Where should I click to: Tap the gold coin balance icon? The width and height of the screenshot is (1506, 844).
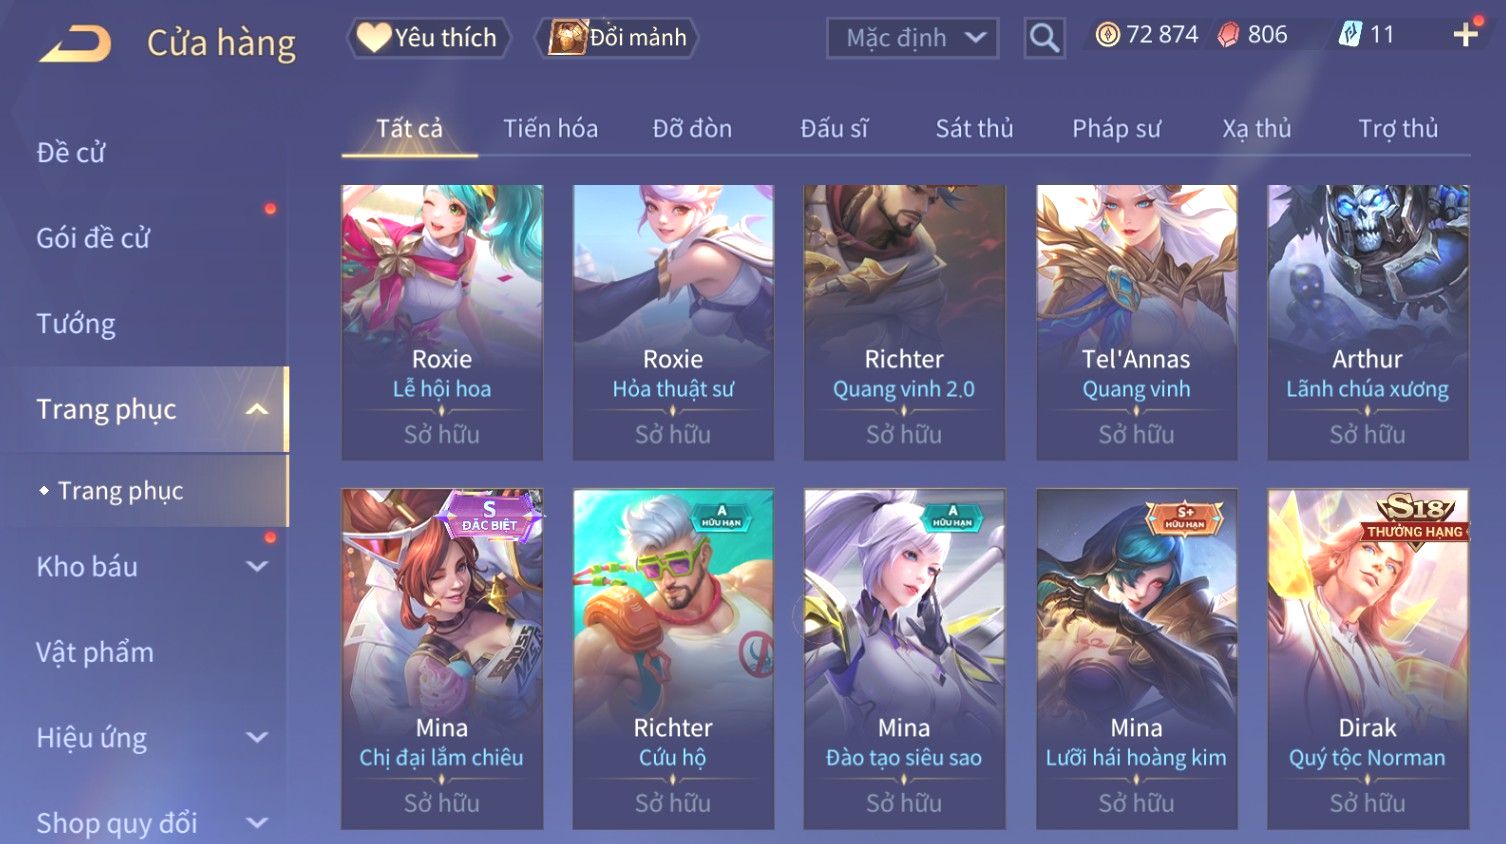[x=1107, y=35]
